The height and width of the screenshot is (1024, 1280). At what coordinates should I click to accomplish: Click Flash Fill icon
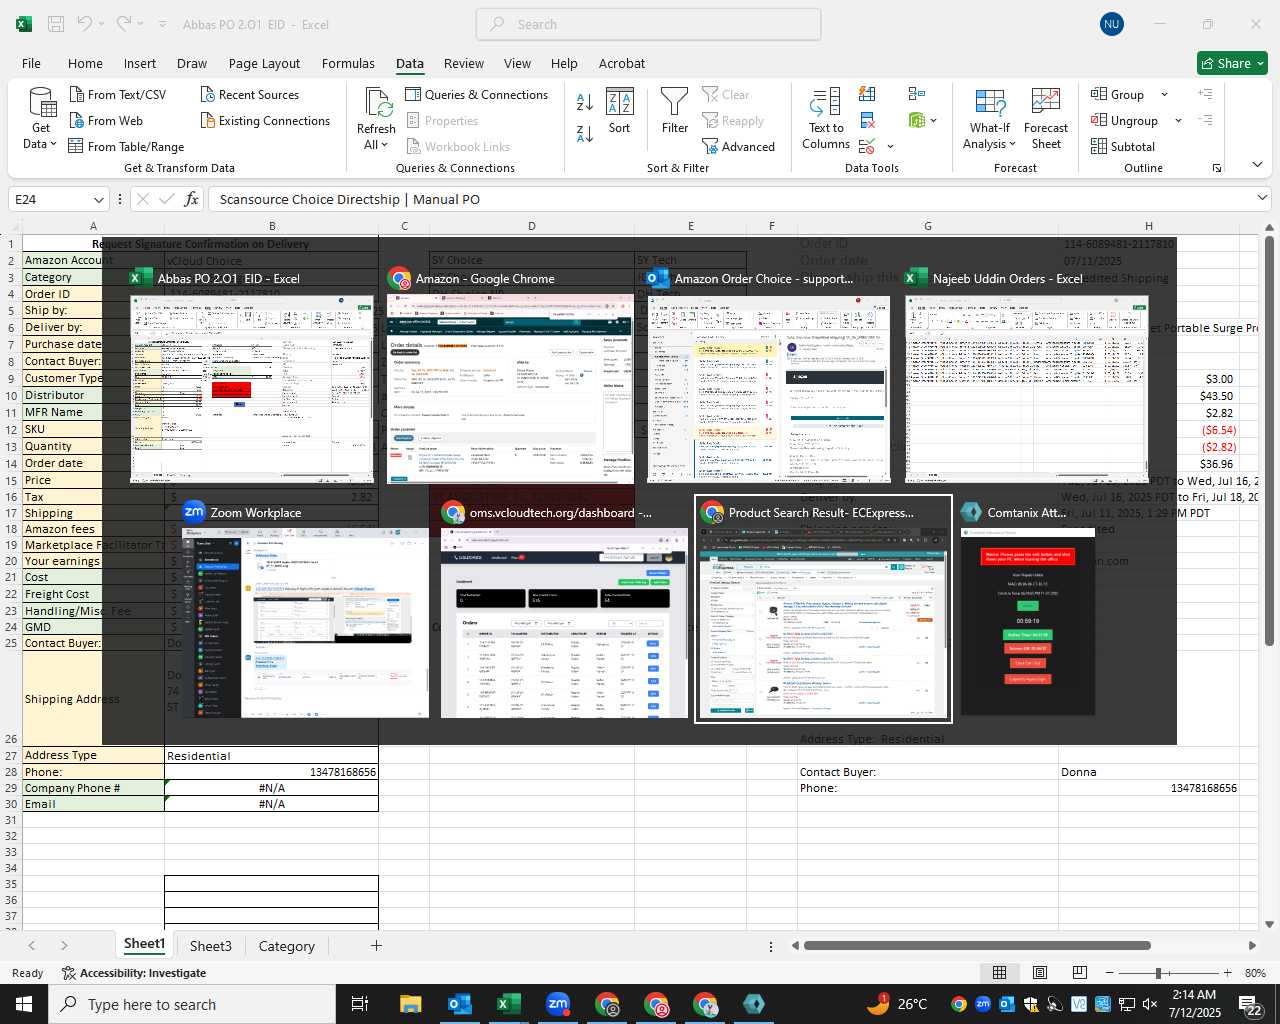pos(867,94)
